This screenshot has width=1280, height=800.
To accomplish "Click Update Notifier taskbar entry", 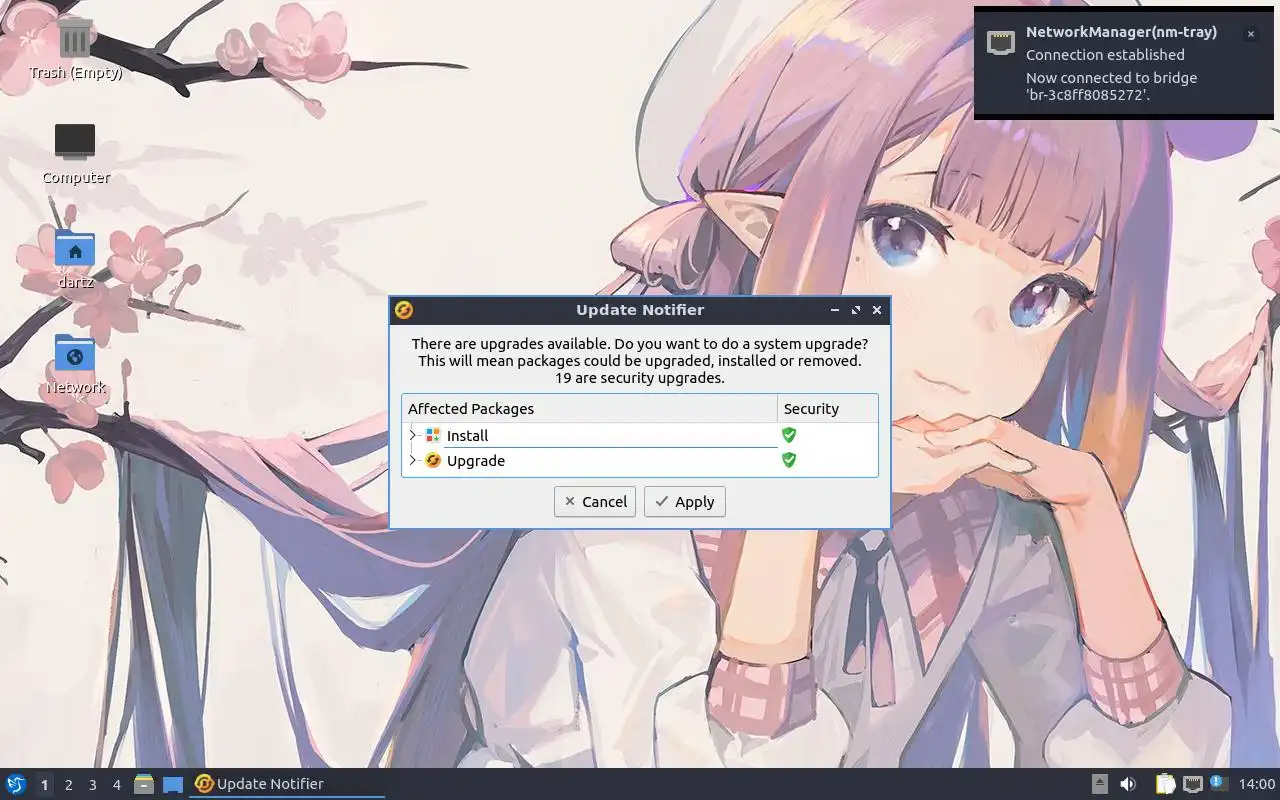I will 287,784.
